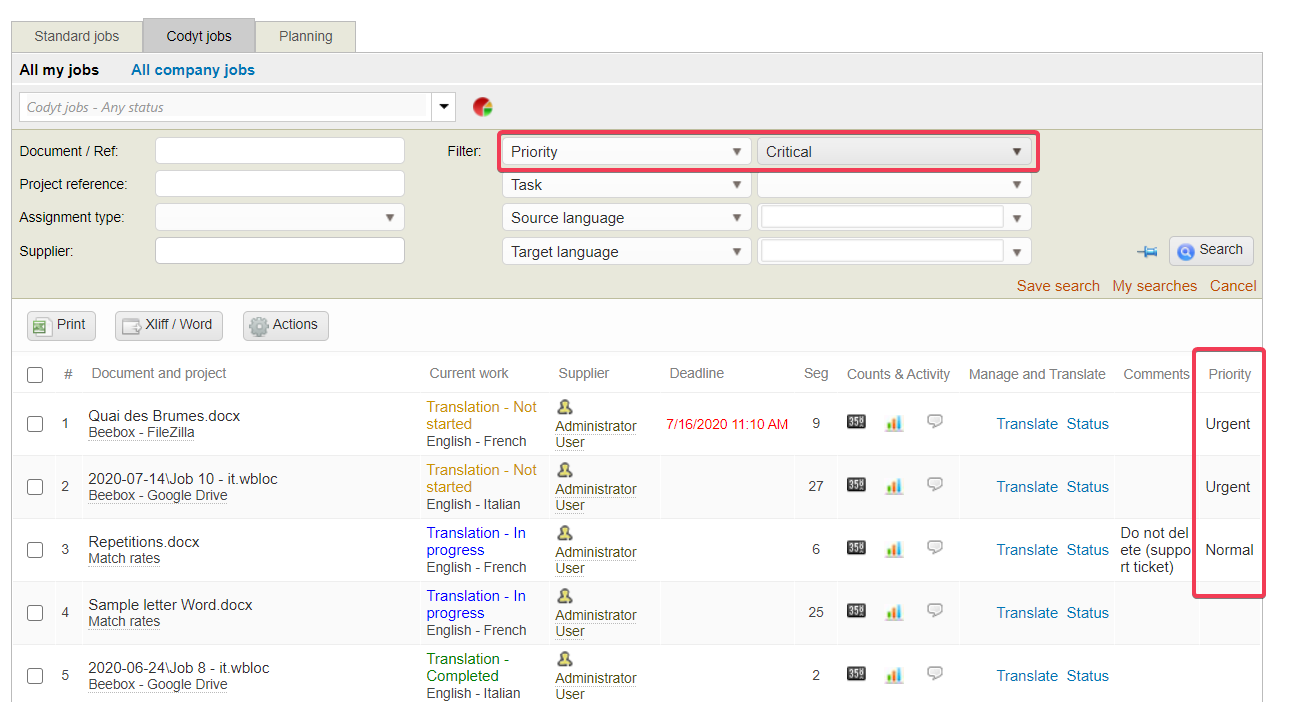Open activity bar chart for Repetitions.docx

[x=894, y=549]
